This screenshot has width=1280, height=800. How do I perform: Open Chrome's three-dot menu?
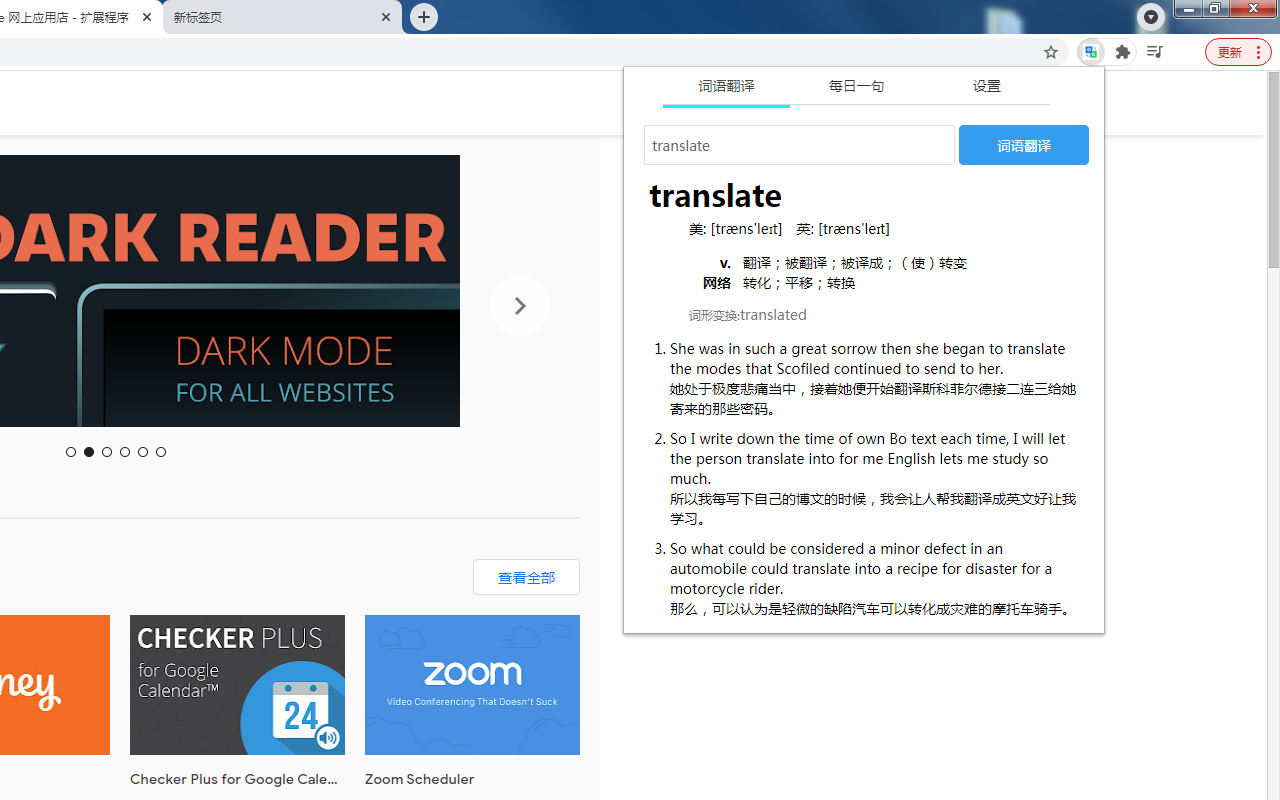(x=1258, y=52)
